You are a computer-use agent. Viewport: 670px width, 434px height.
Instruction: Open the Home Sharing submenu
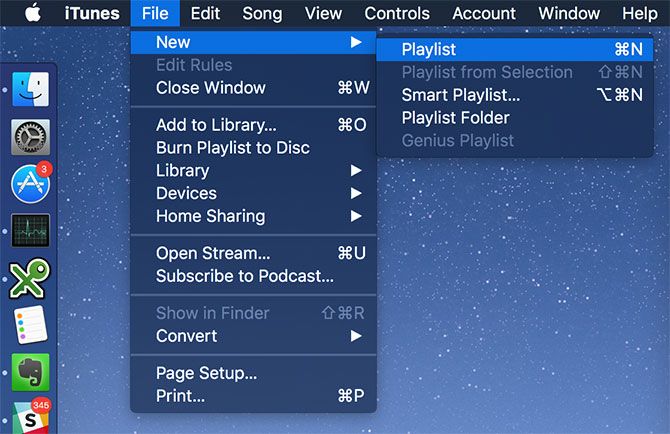click(x=210, y=216)
